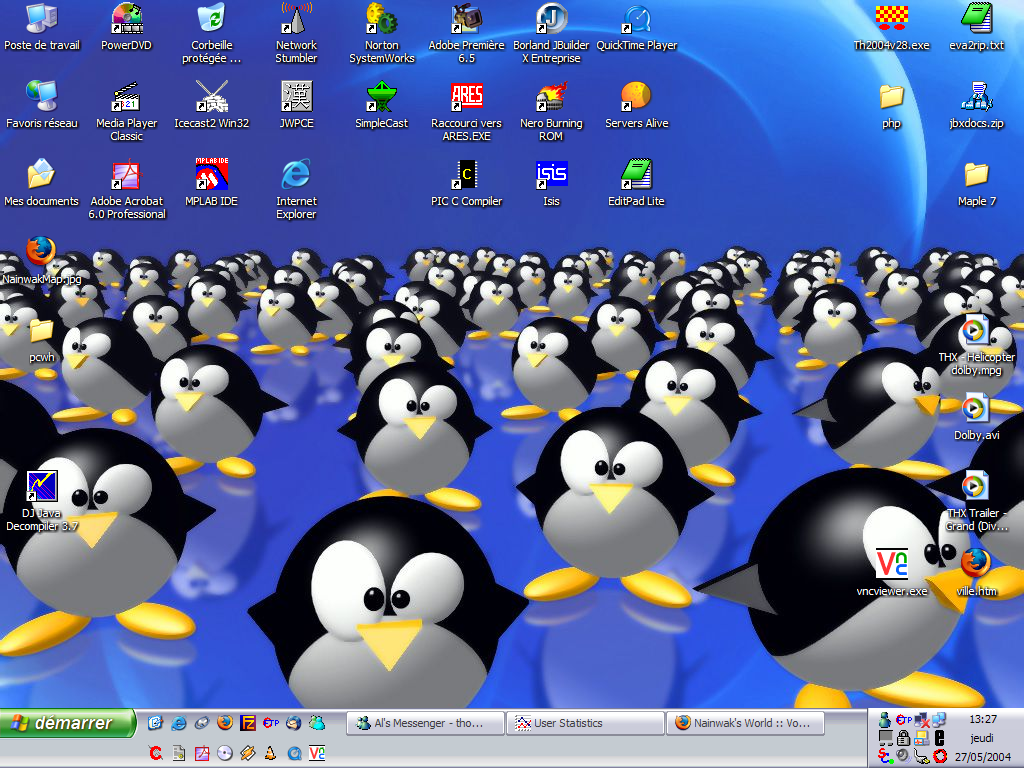Select the Borland JBuilder X Entreprise icon
1024x768 pixels.
pyautogui.click(x=551, y=20)
